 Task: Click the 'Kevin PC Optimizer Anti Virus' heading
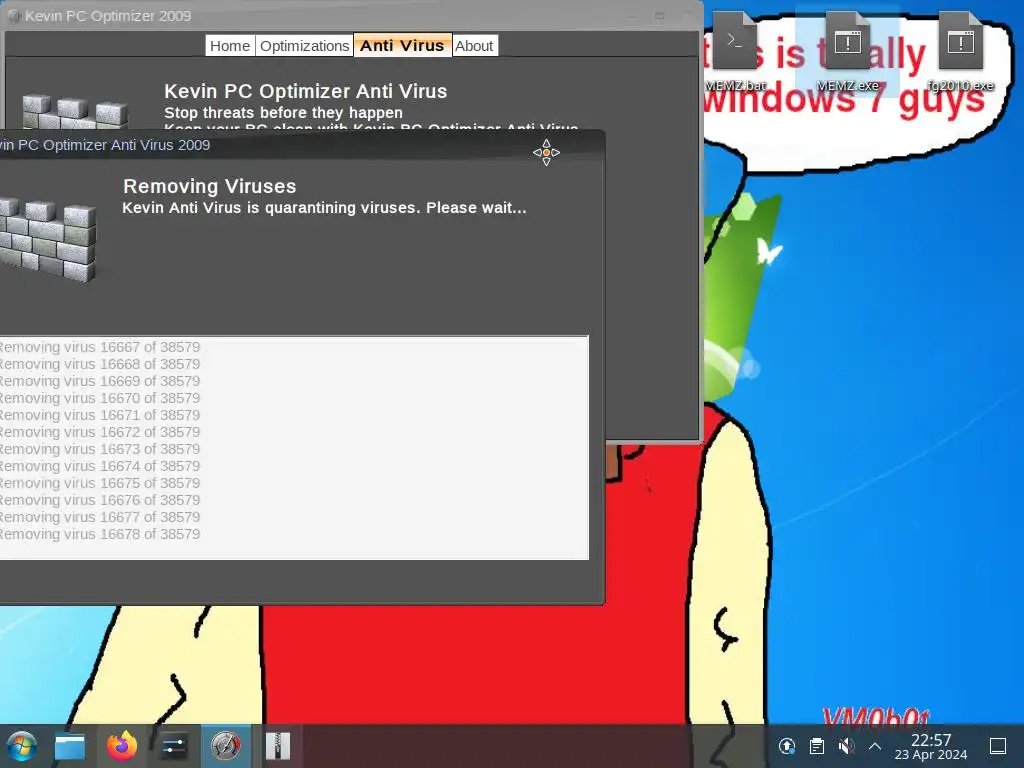(x=306, y=91)
